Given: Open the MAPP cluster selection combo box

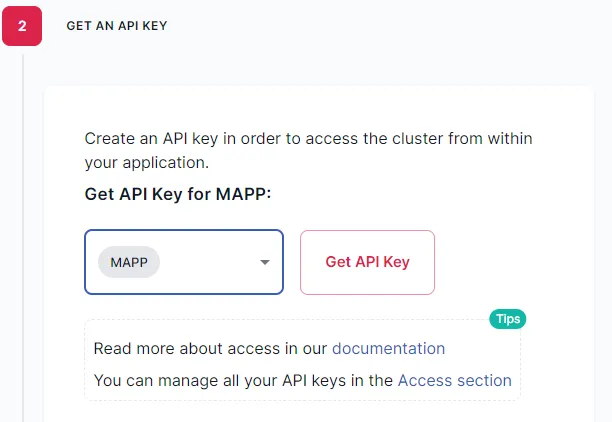Looking at the screenshot, I should pyautogui.click(x=184, y=262).
